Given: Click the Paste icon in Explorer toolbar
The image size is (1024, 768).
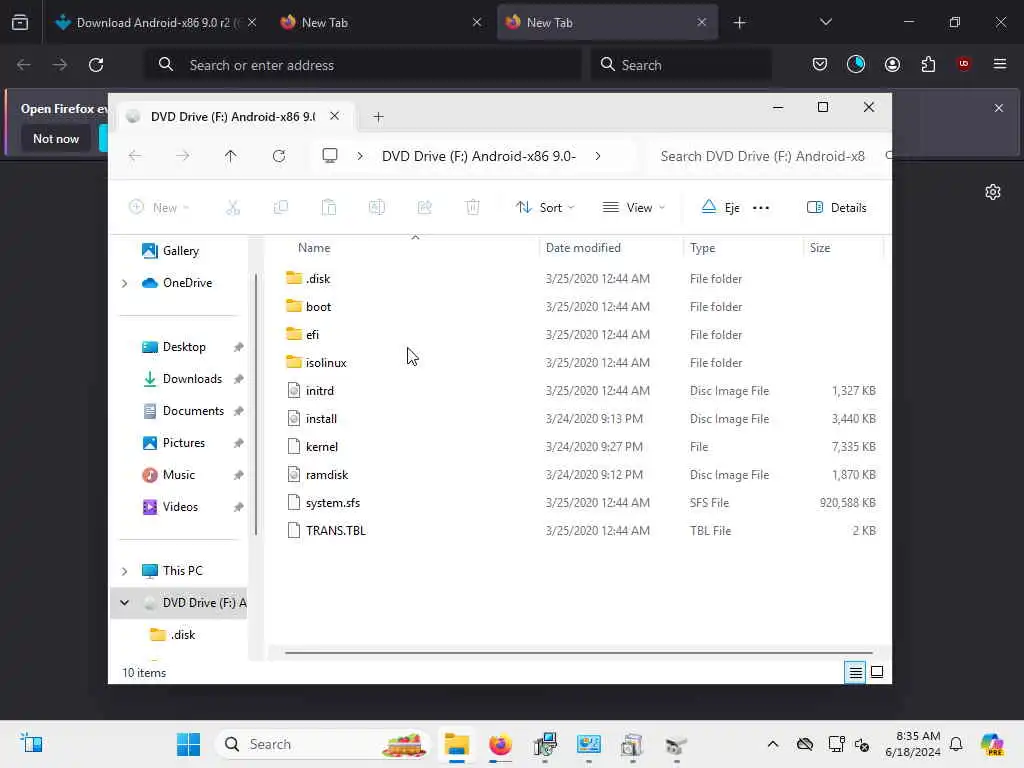Looking at the screenshot, I should [328, 208].
